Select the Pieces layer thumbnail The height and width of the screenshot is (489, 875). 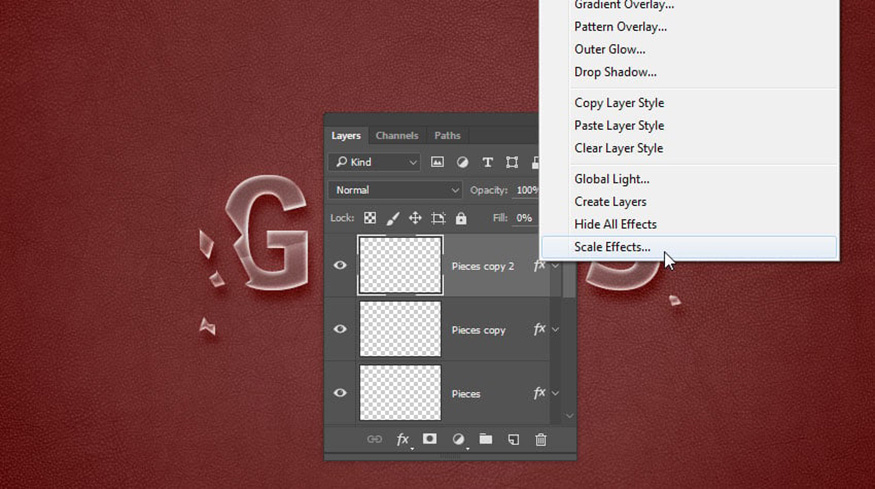tap(400, 393)
